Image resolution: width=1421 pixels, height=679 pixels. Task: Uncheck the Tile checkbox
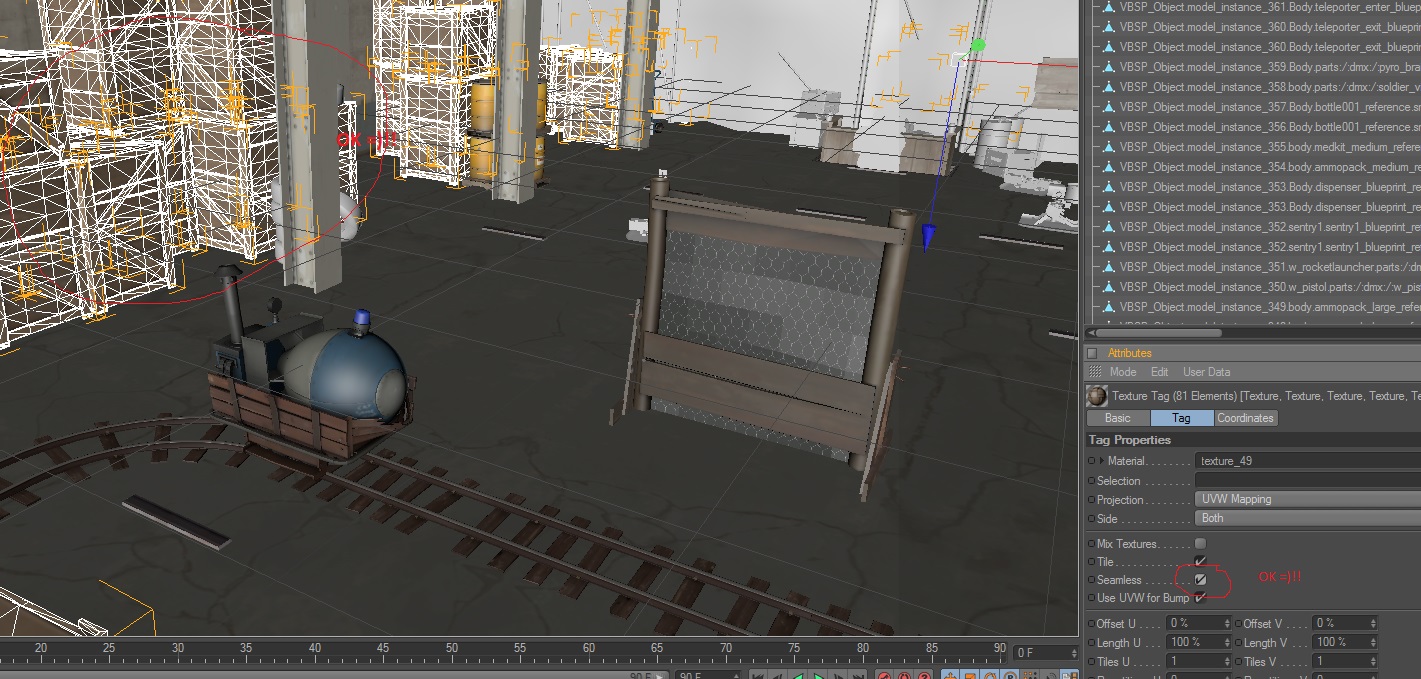click(x=1200, y=562)
